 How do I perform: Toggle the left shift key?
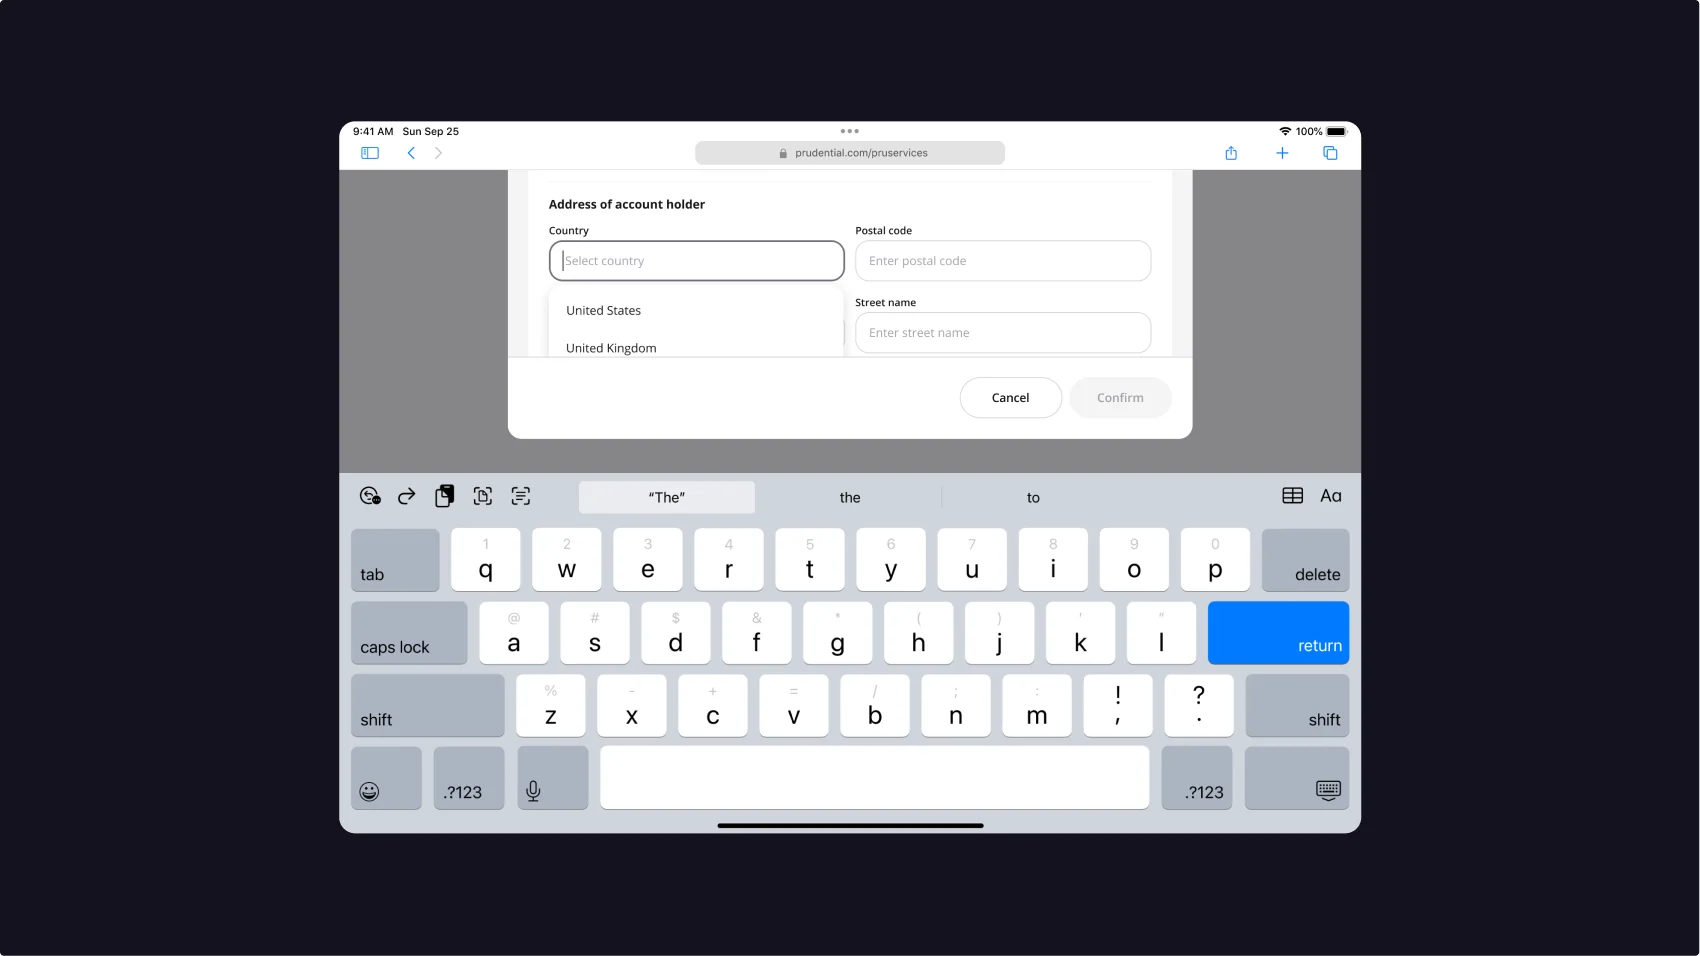(x=428, y=706)
